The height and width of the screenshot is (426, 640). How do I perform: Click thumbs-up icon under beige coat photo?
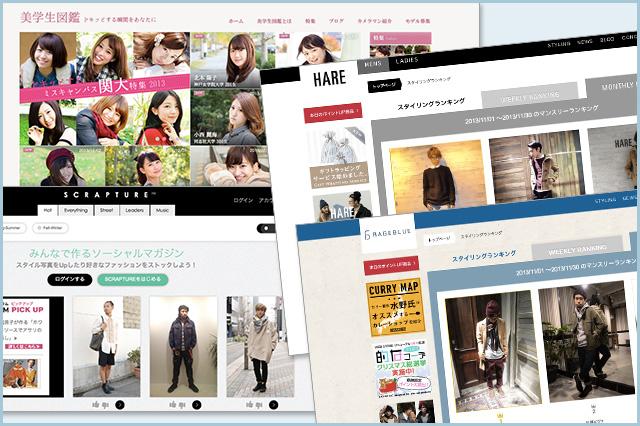(x=249, y=405)
